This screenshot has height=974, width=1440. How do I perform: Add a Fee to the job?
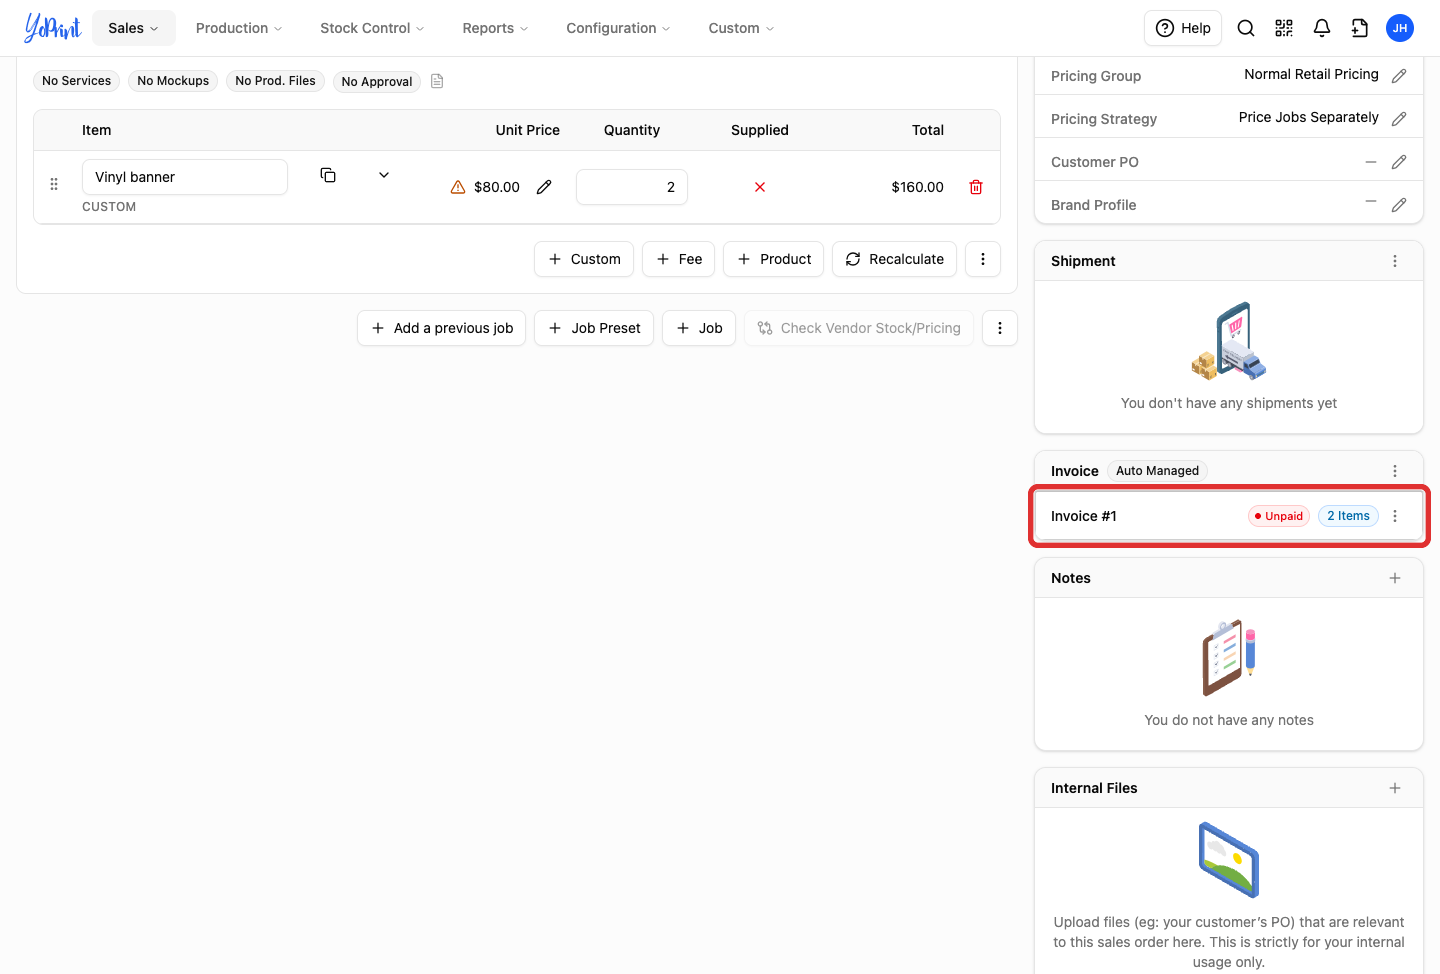[x=678, y=259]
